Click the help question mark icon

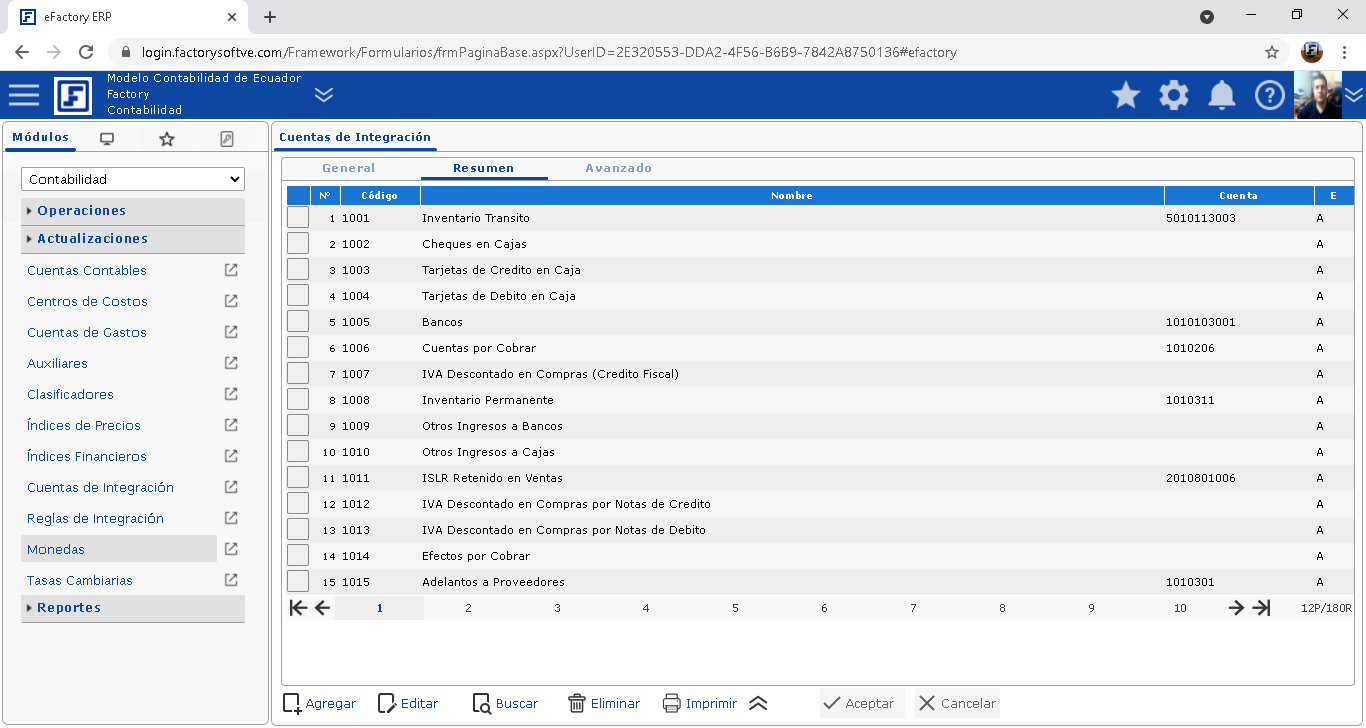(x=1269, y=95)
